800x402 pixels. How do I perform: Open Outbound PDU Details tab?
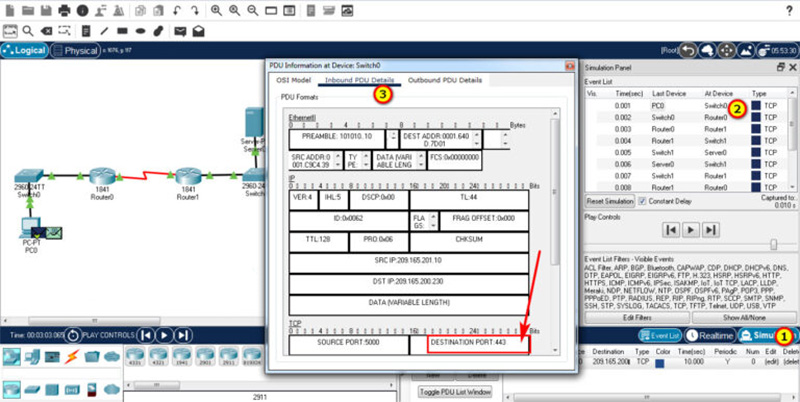coord(444,80)
